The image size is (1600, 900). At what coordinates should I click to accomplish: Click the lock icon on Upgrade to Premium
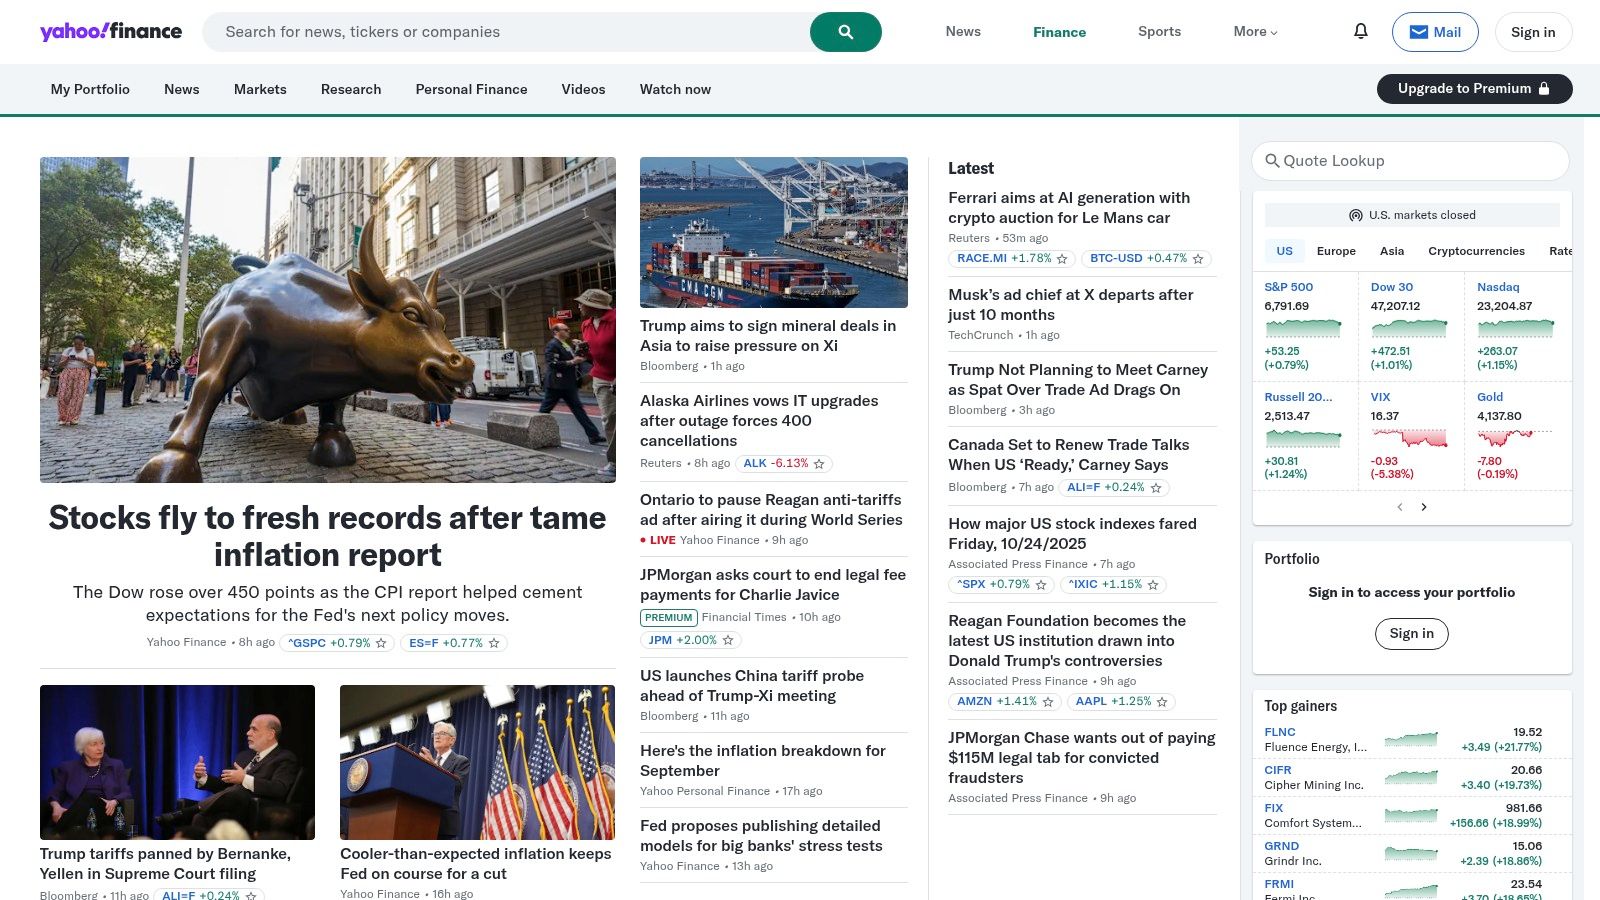tap(1544, 88)
